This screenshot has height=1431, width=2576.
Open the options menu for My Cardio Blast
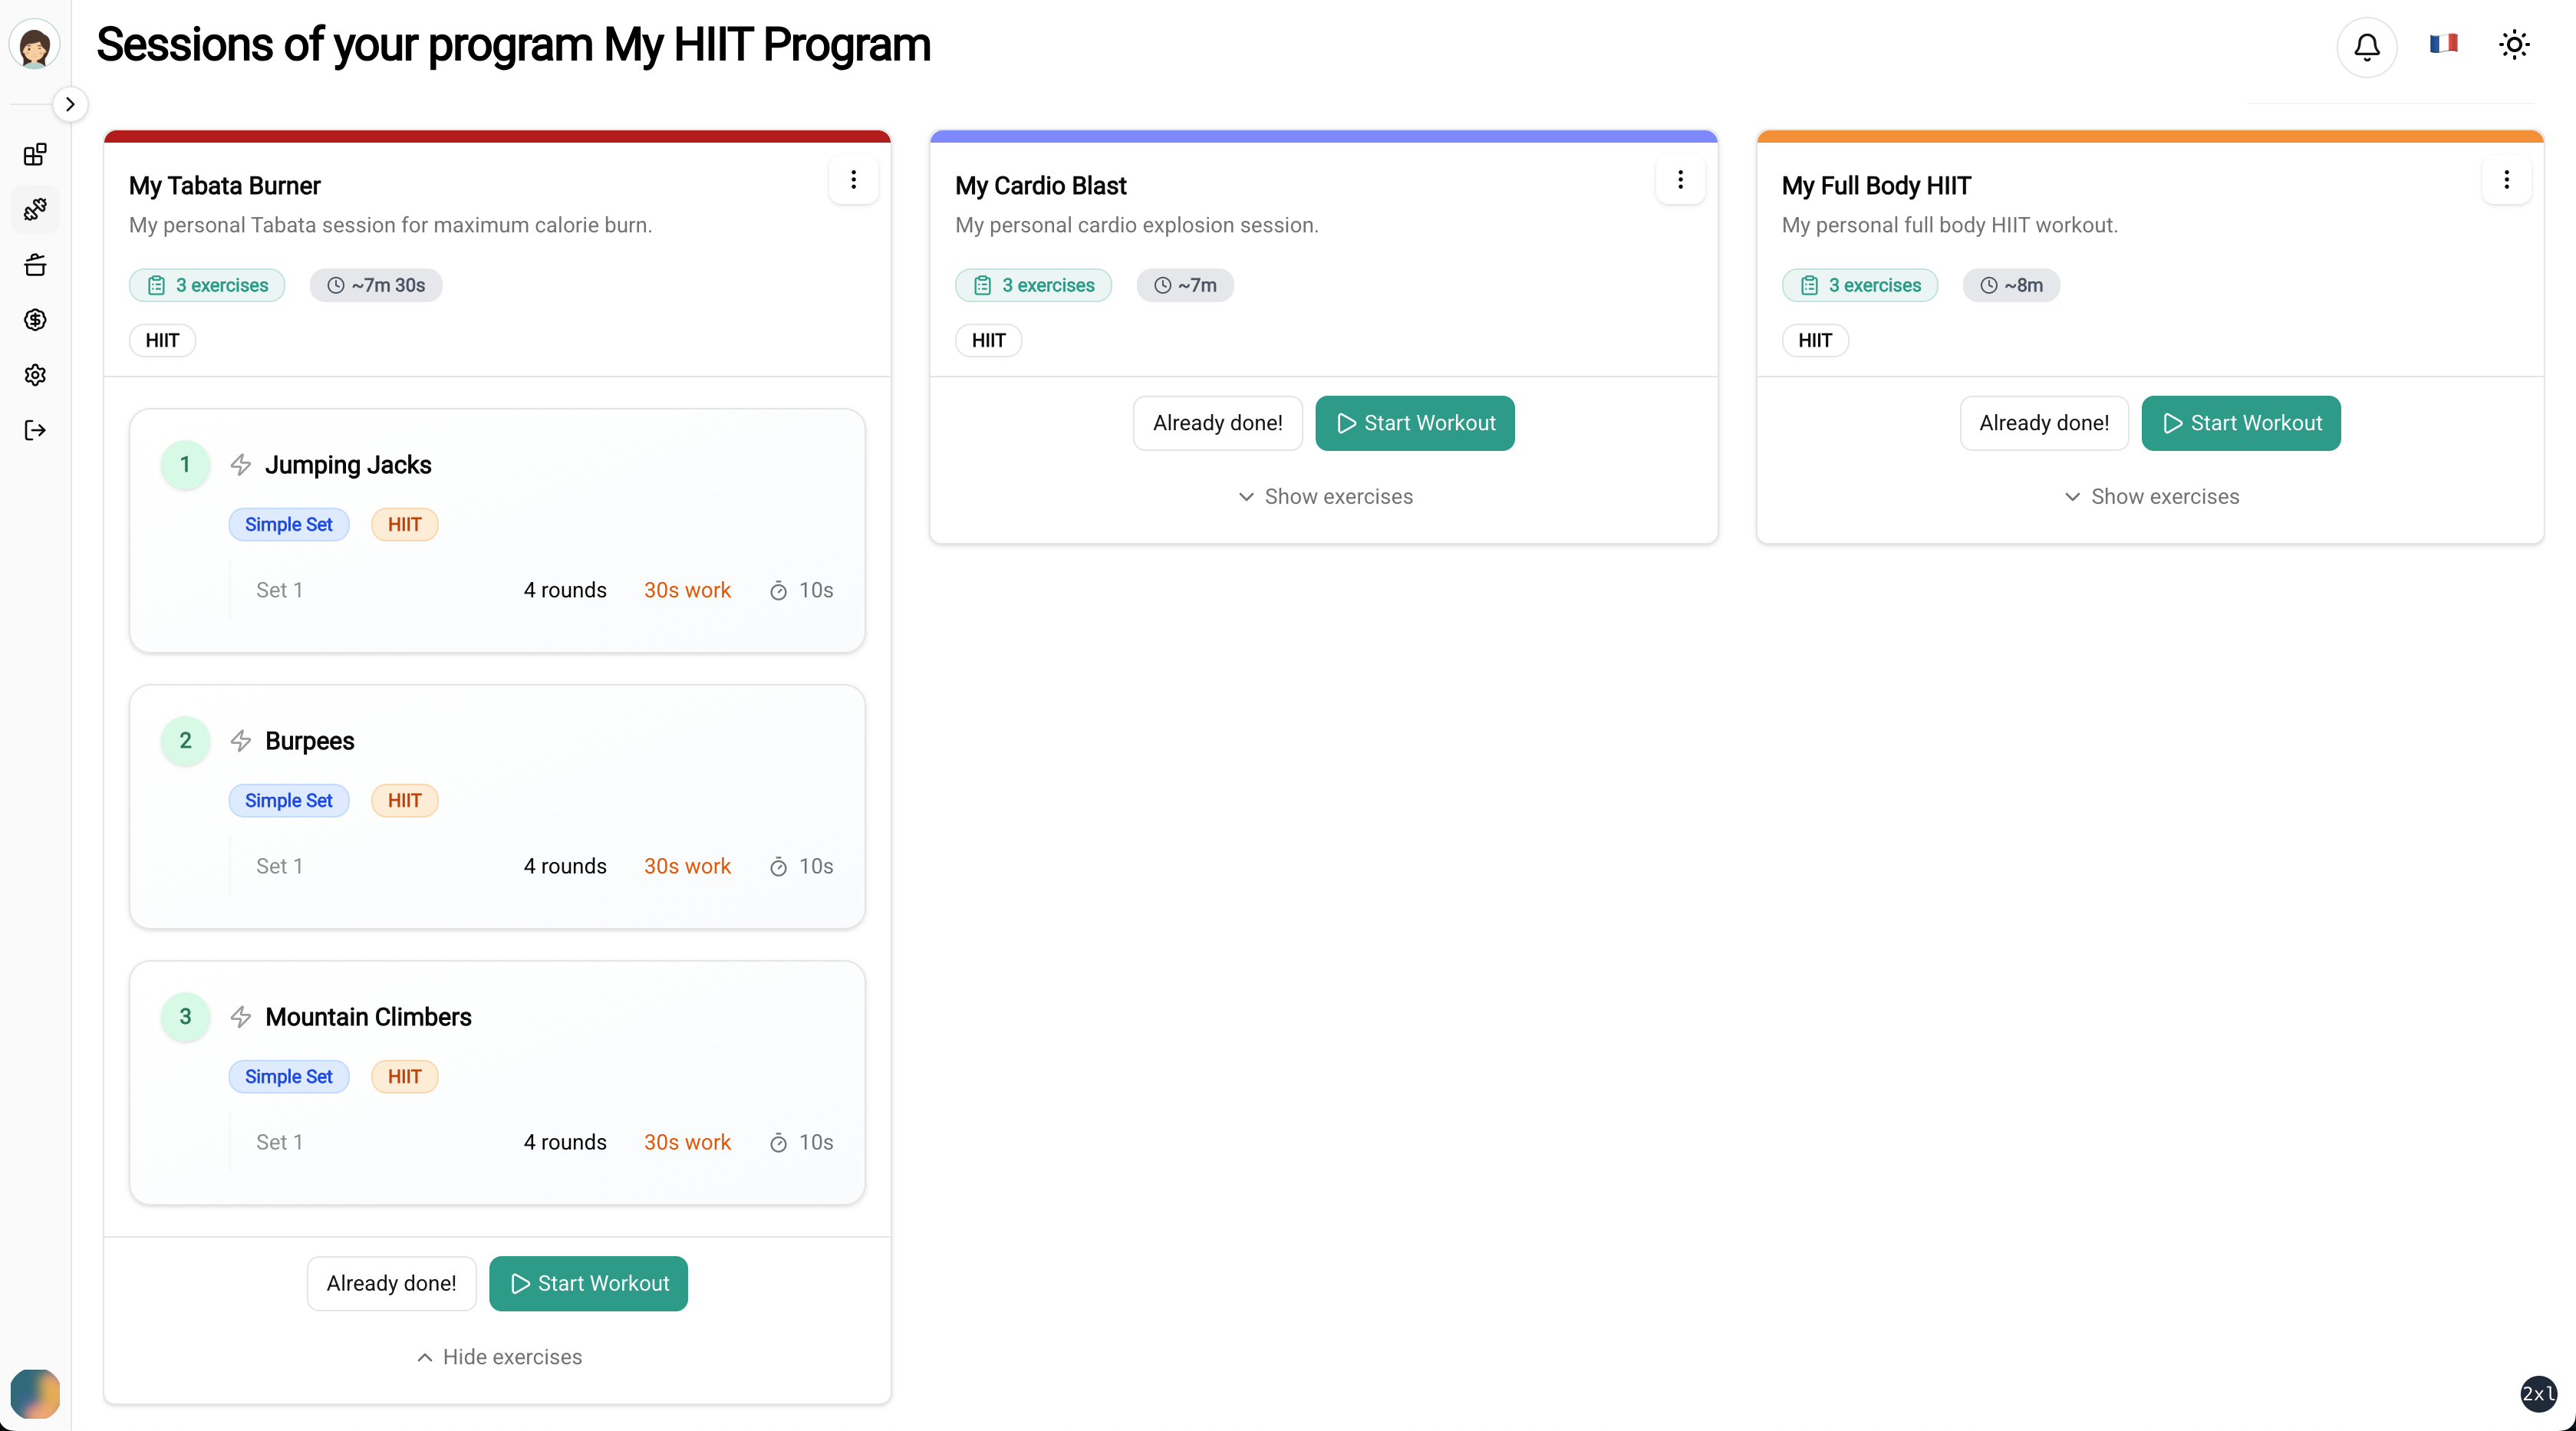tap(1681, 180)
